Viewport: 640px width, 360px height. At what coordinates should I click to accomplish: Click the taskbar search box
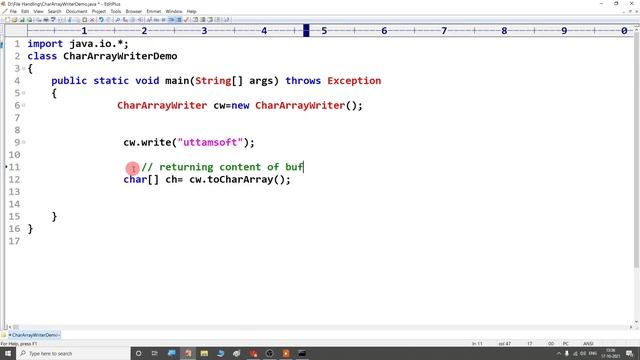[x=73, y=353]
